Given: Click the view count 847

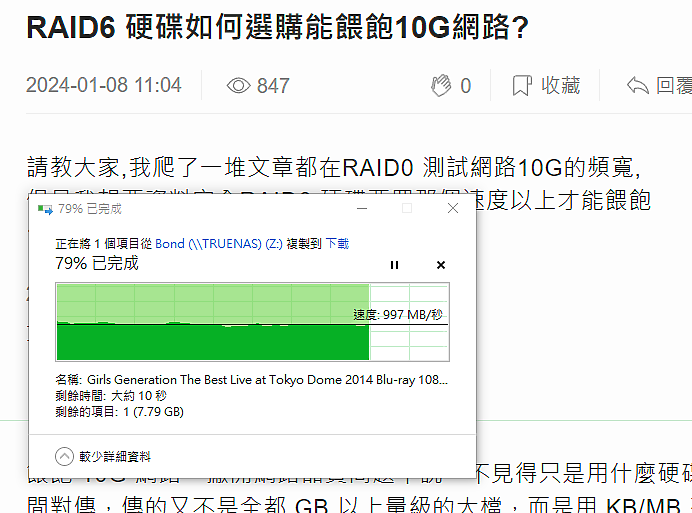Looking at the screenshot, I should pos(273,86).
